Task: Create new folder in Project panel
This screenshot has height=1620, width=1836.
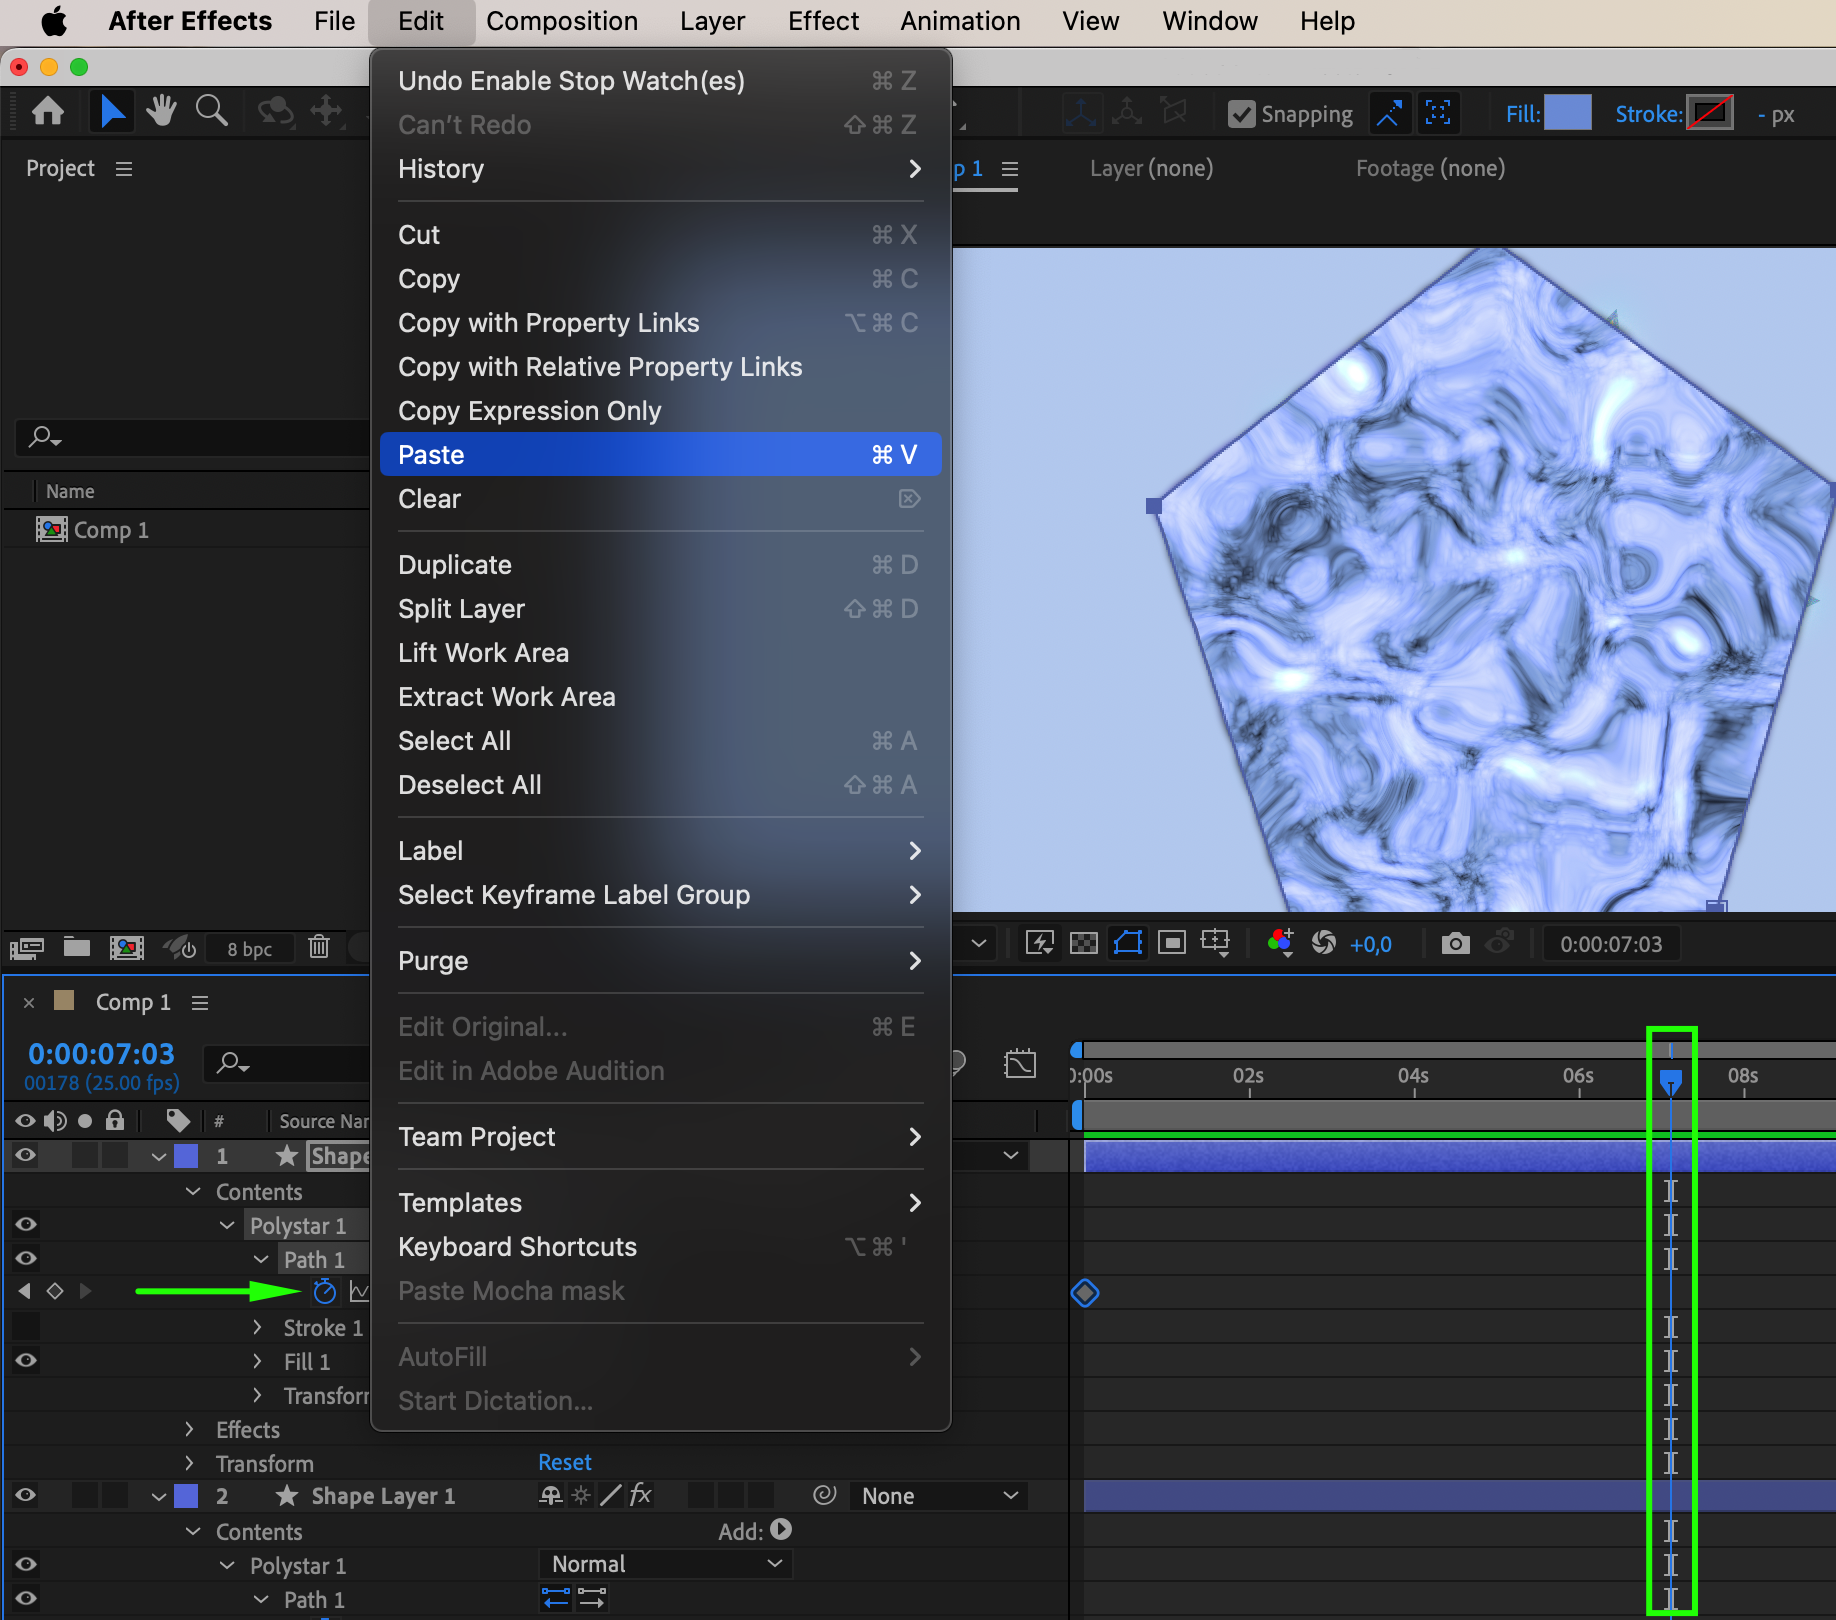Action: tap(77, 947)
